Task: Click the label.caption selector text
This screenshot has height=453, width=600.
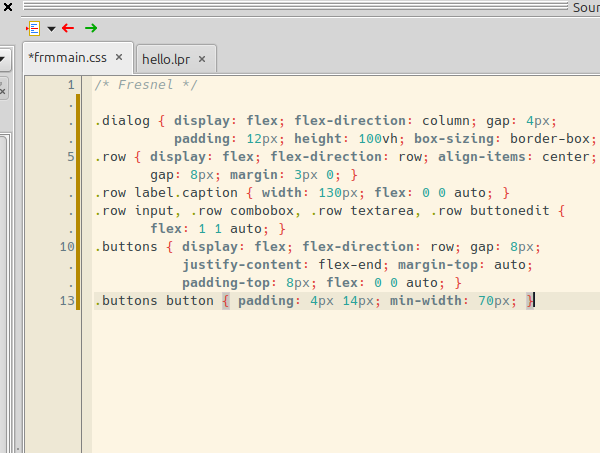Action: (x=186, y=192)
